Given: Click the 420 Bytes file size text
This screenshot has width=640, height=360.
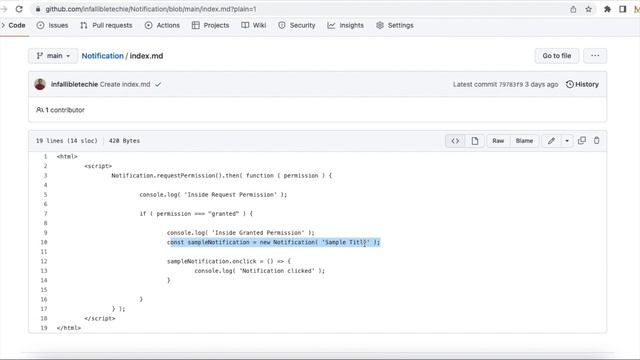Looking at the screenshot, I should pos(124,141).
